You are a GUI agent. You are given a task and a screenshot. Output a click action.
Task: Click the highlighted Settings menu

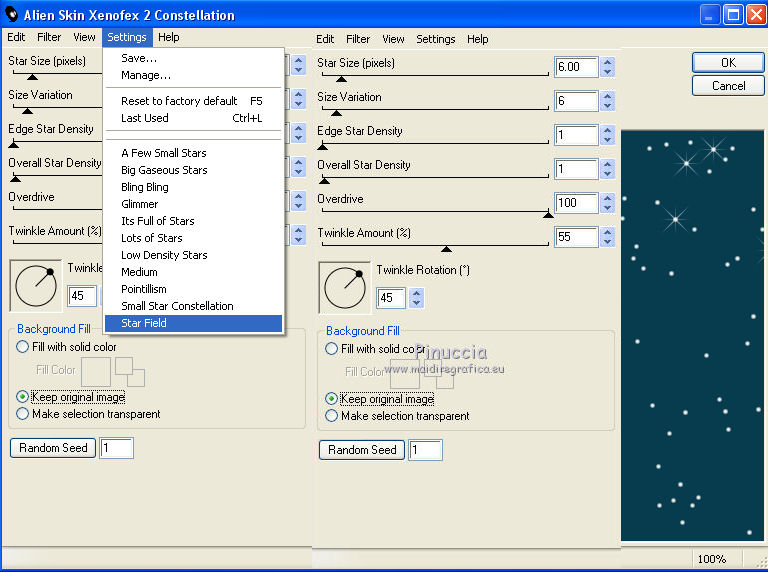click(127, 37)
